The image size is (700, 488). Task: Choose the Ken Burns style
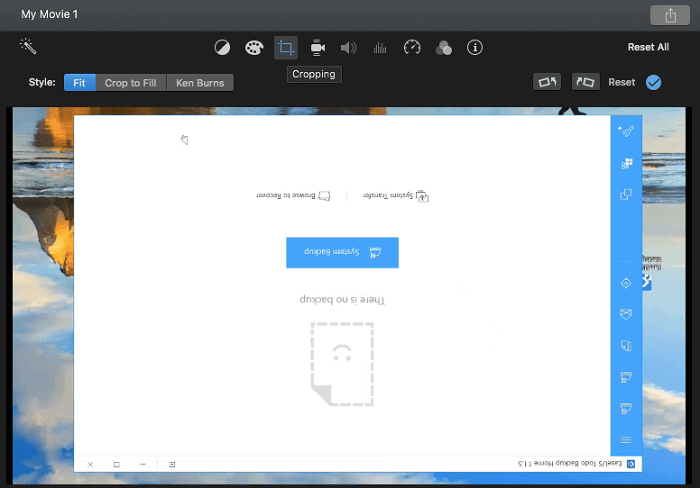[200, 83]
